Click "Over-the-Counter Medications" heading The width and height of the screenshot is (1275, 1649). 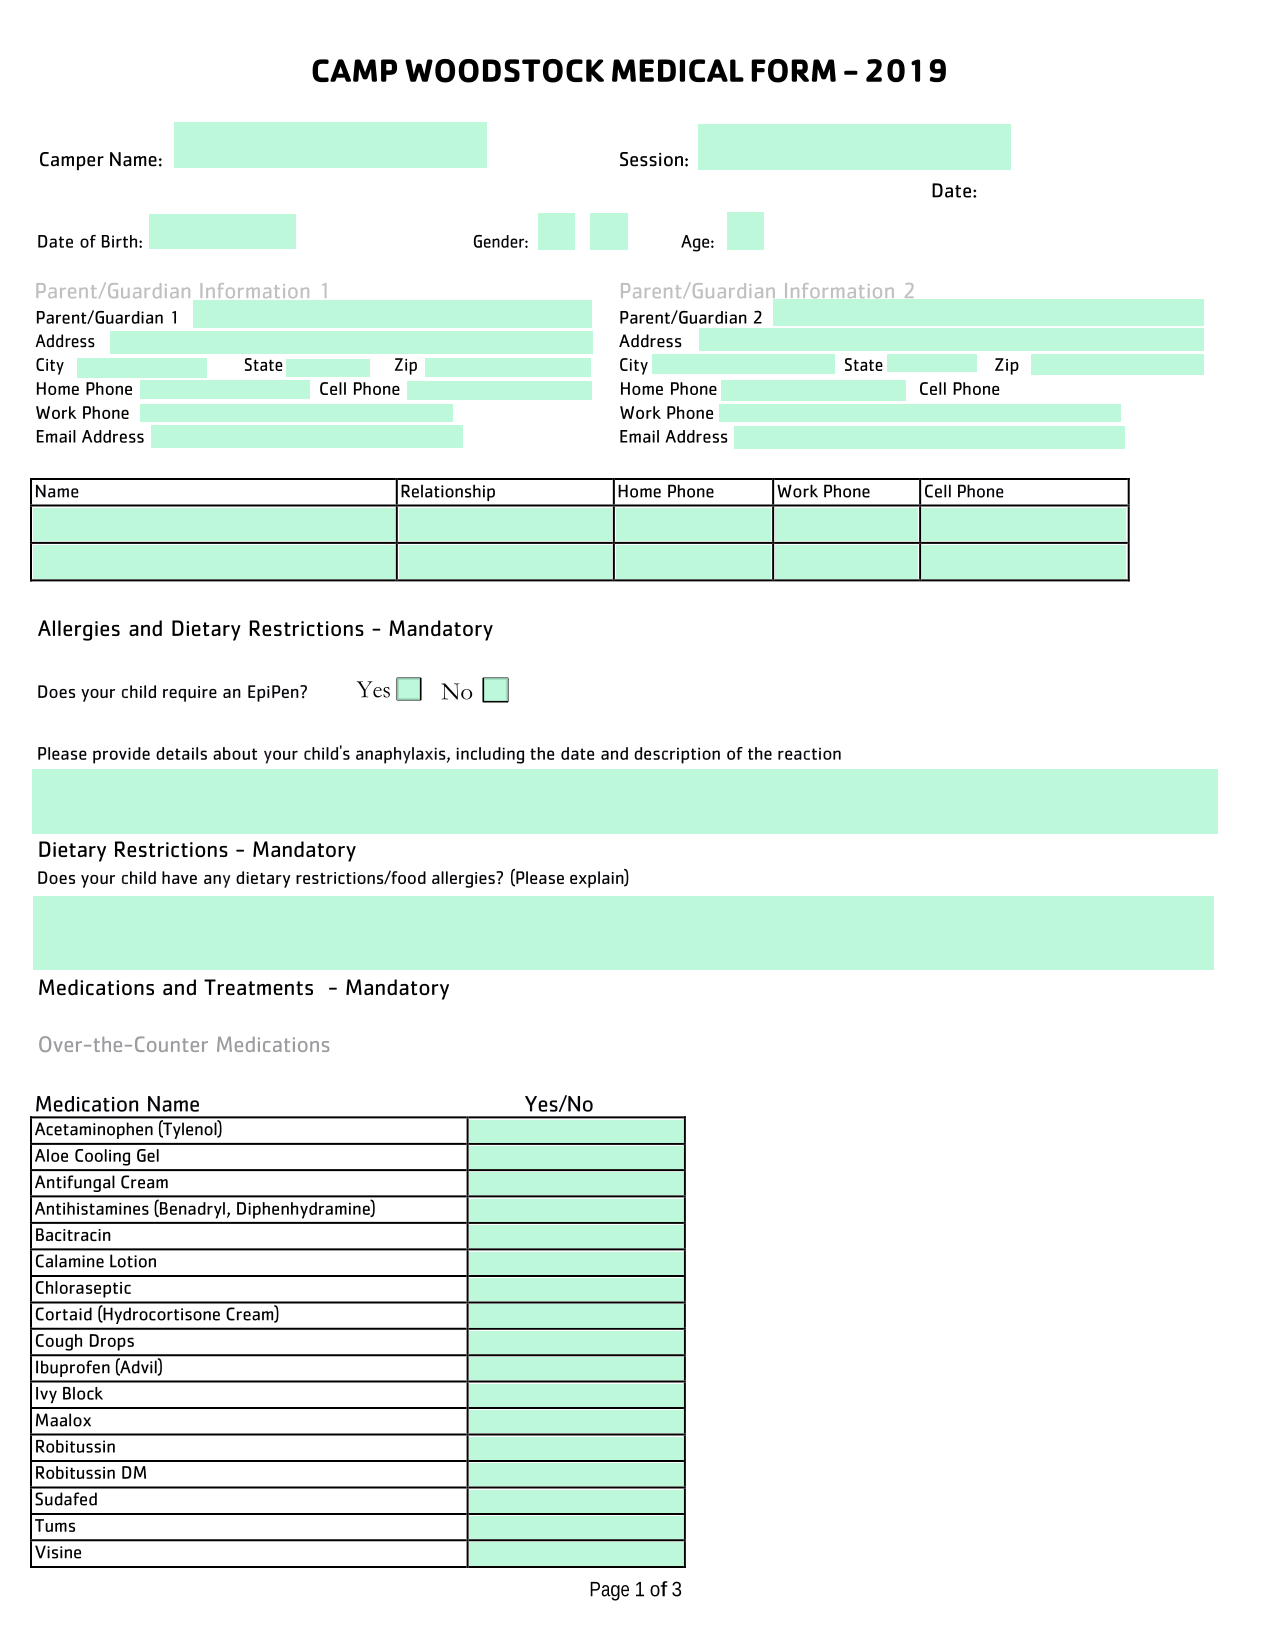pos(184,1045)
